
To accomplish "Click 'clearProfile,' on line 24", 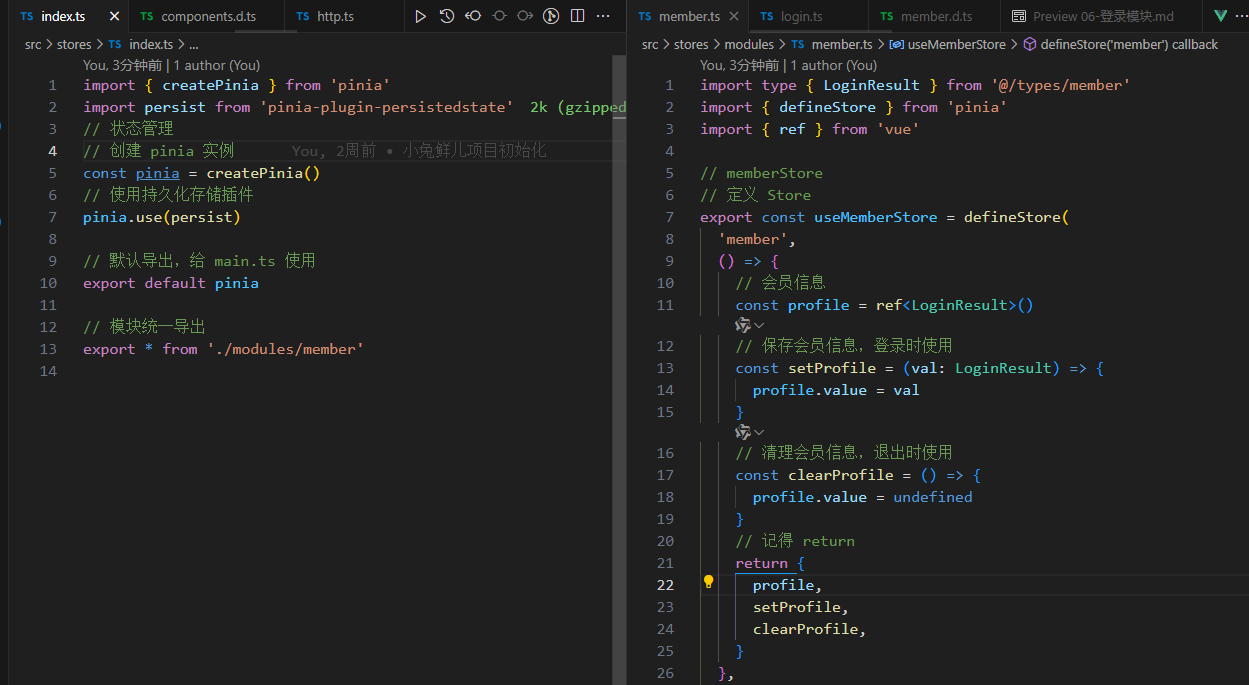I will [810, 629].
